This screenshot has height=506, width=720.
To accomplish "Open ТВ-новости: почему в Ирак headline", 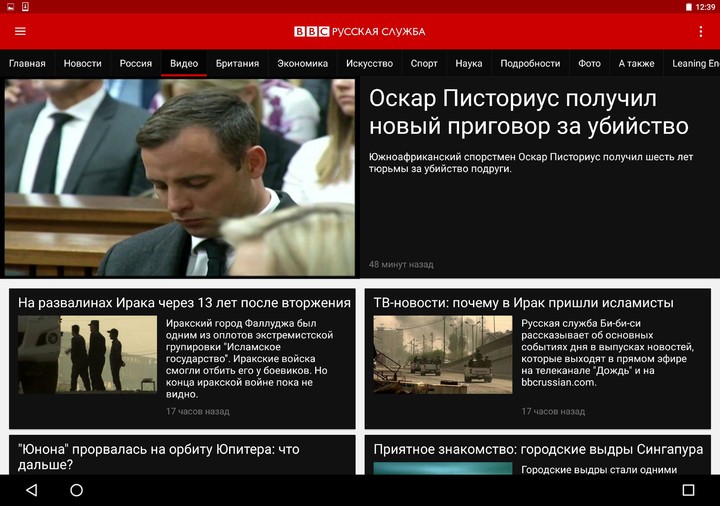I will point(523,303).
